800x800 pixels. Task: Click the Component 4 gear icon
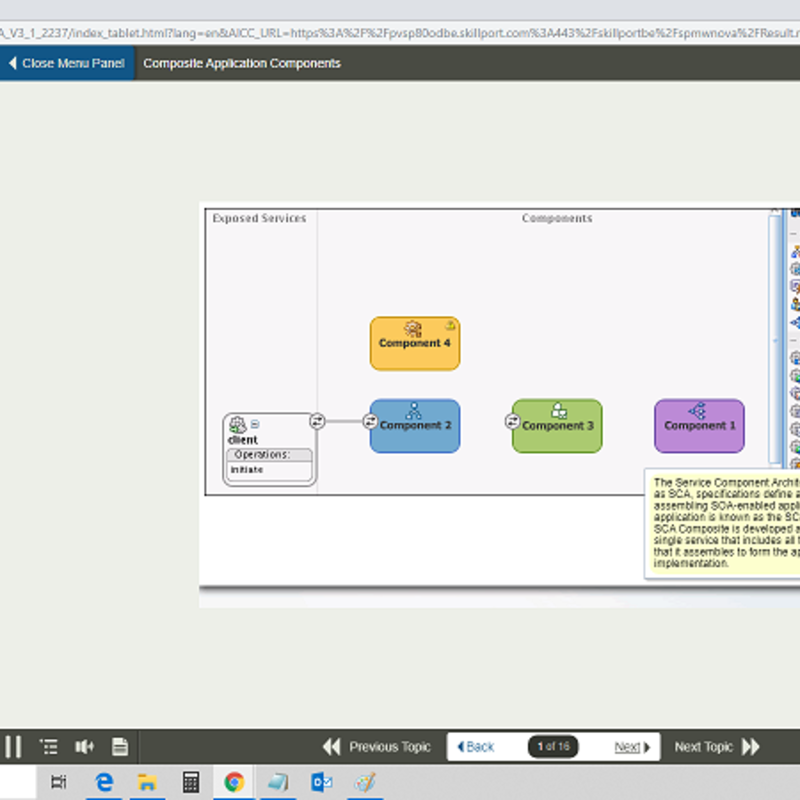click(413, 329)
